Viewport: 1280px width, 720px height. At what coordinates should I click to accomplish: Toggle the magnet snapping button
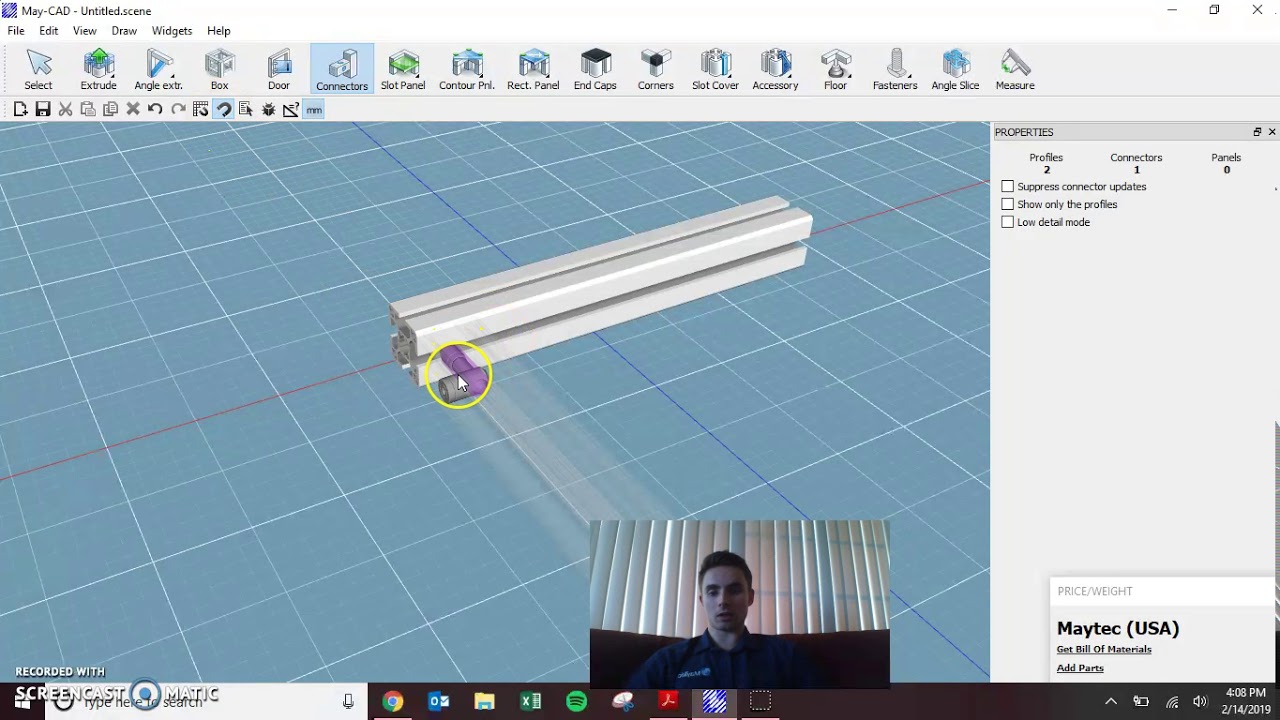224,109
